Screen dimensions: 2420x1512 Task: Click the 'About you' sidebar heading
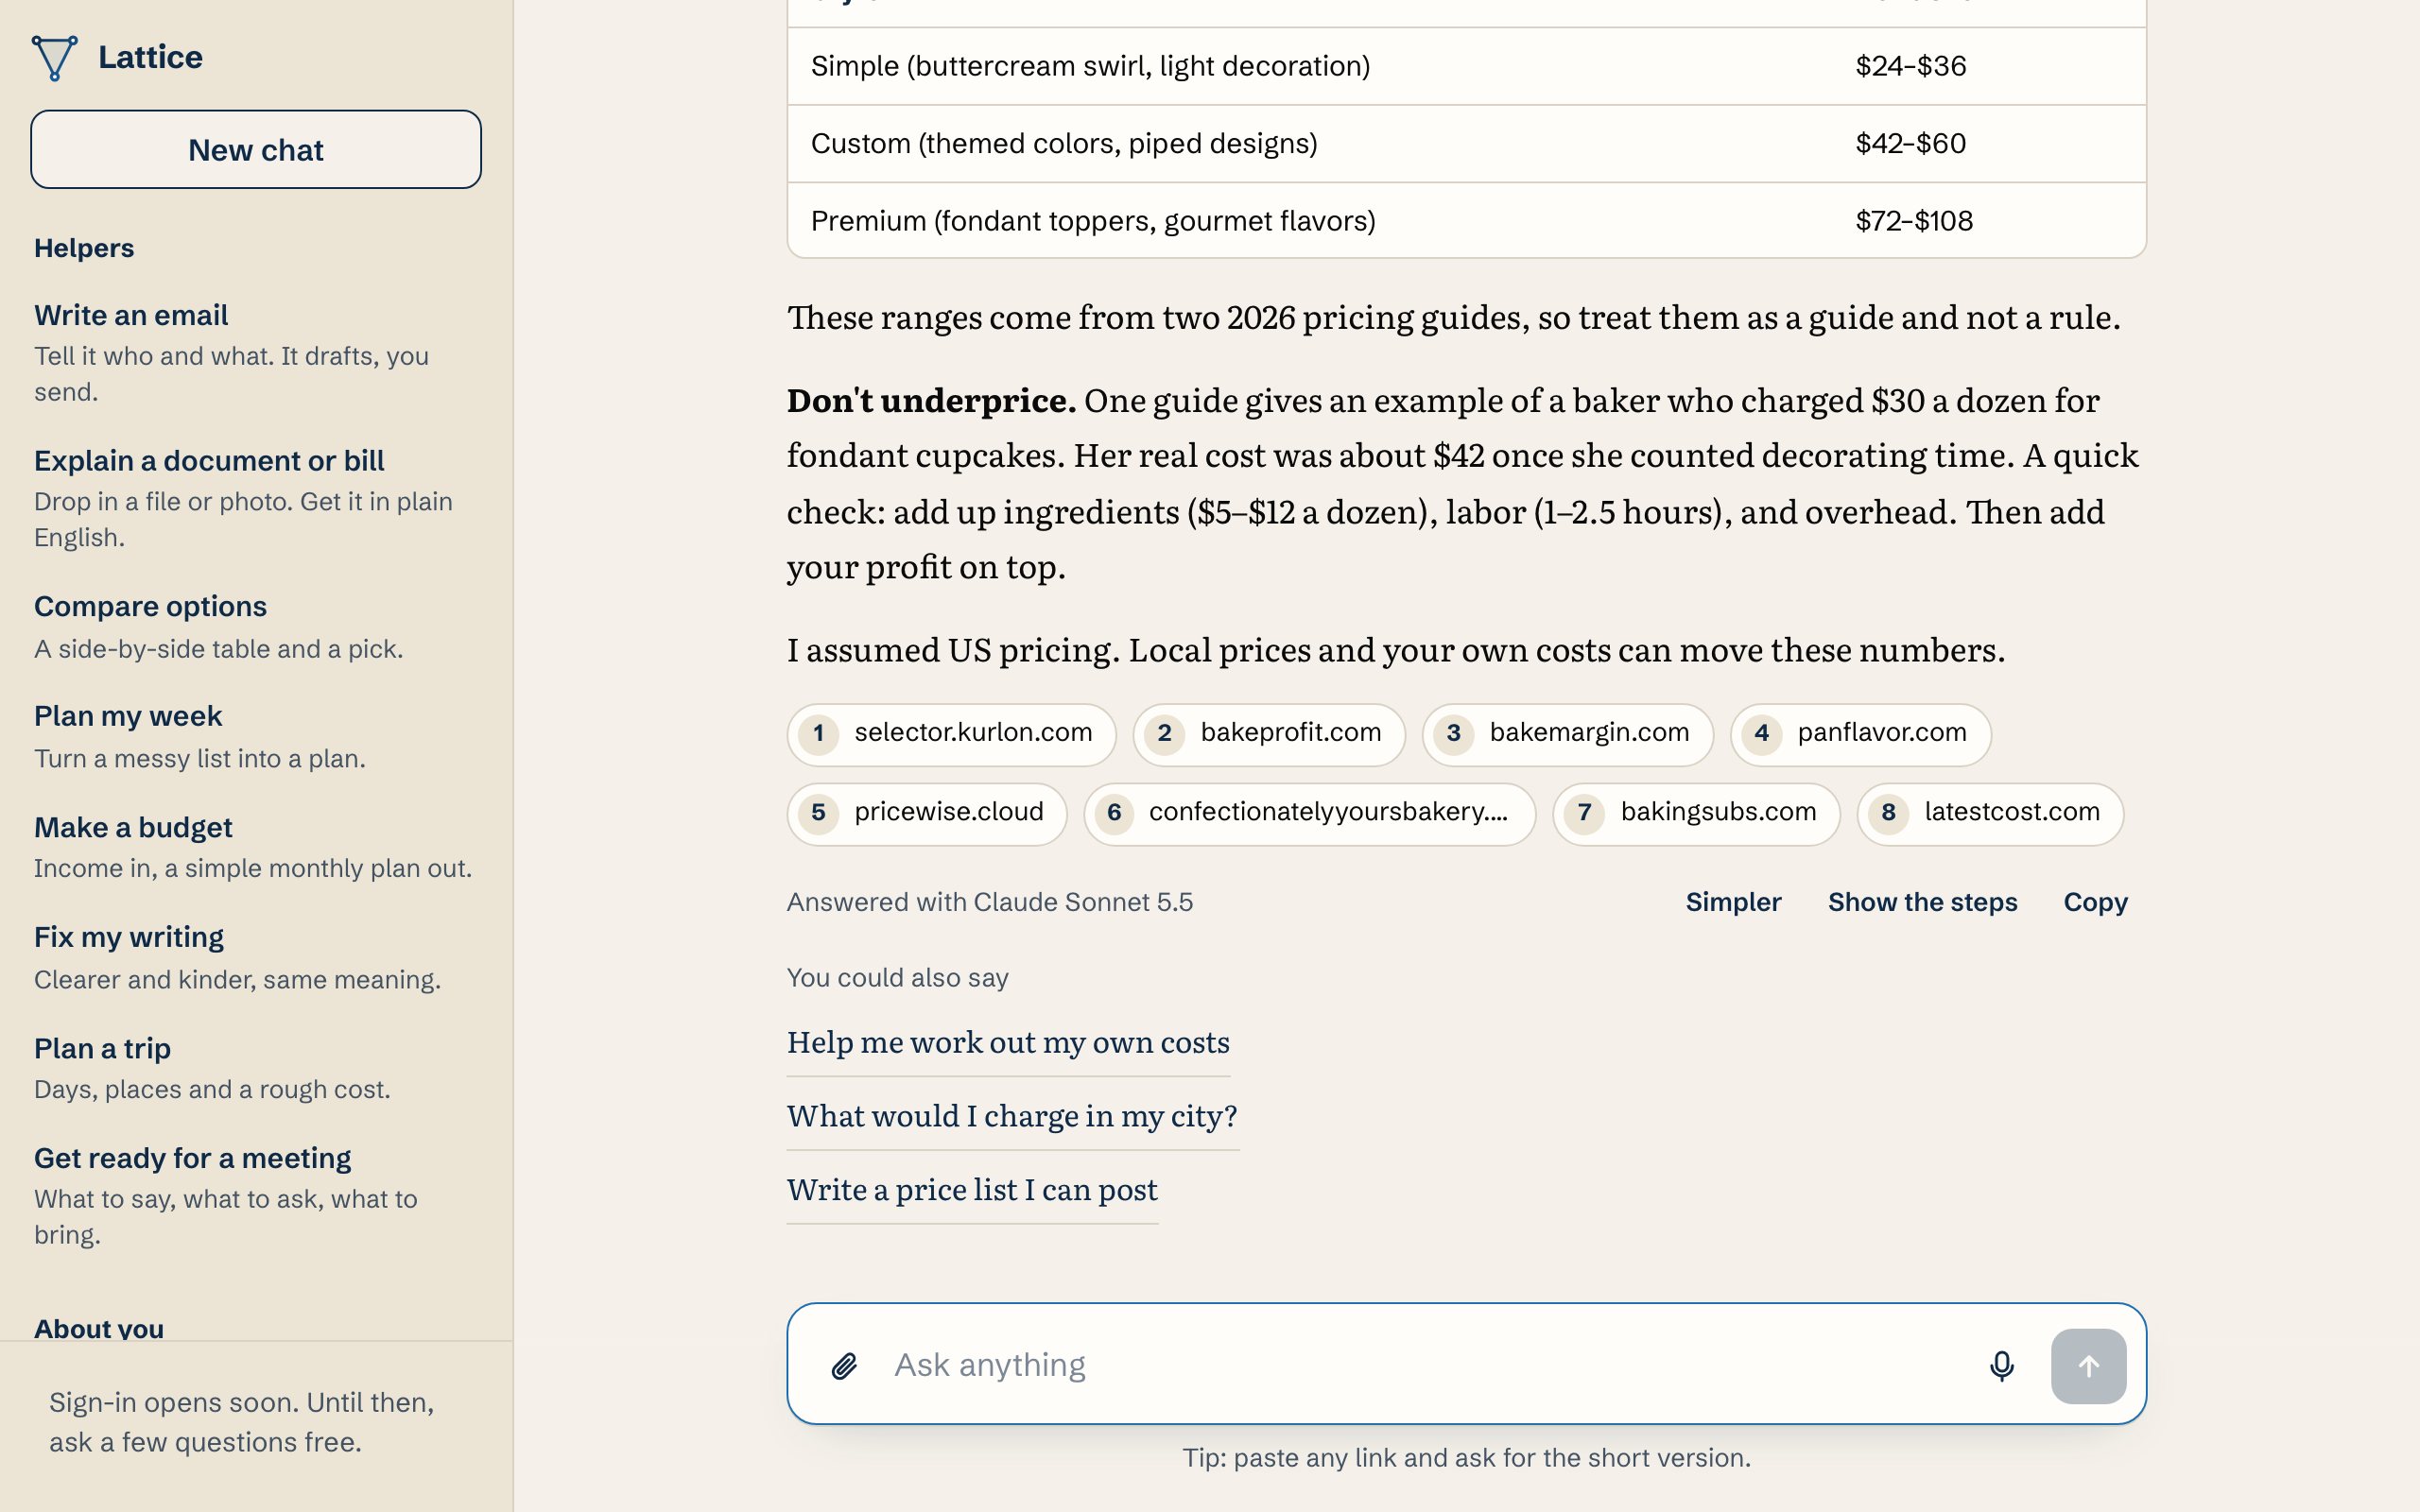pos(99,1328)
